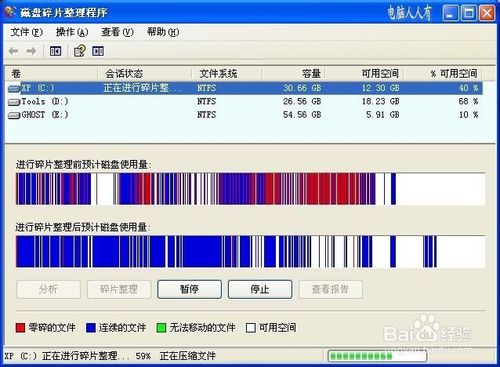
Task: Click the 40 % free space value
Action: click(x=468, y=88)
